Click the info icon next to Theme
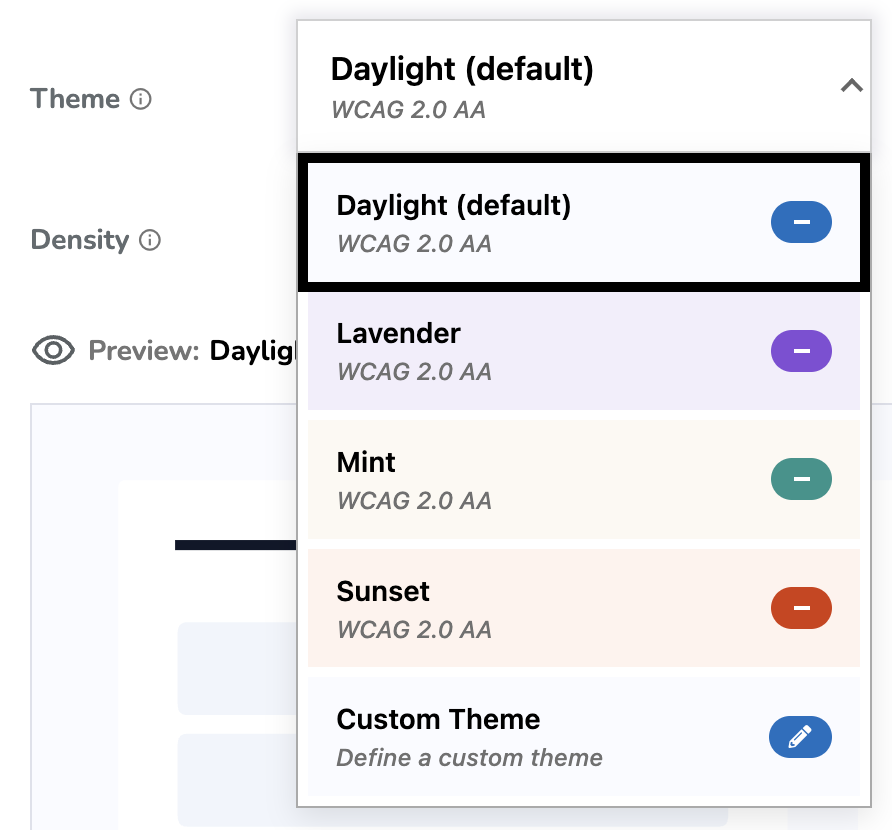The image size is (892, 830). (x=141, y=99)
